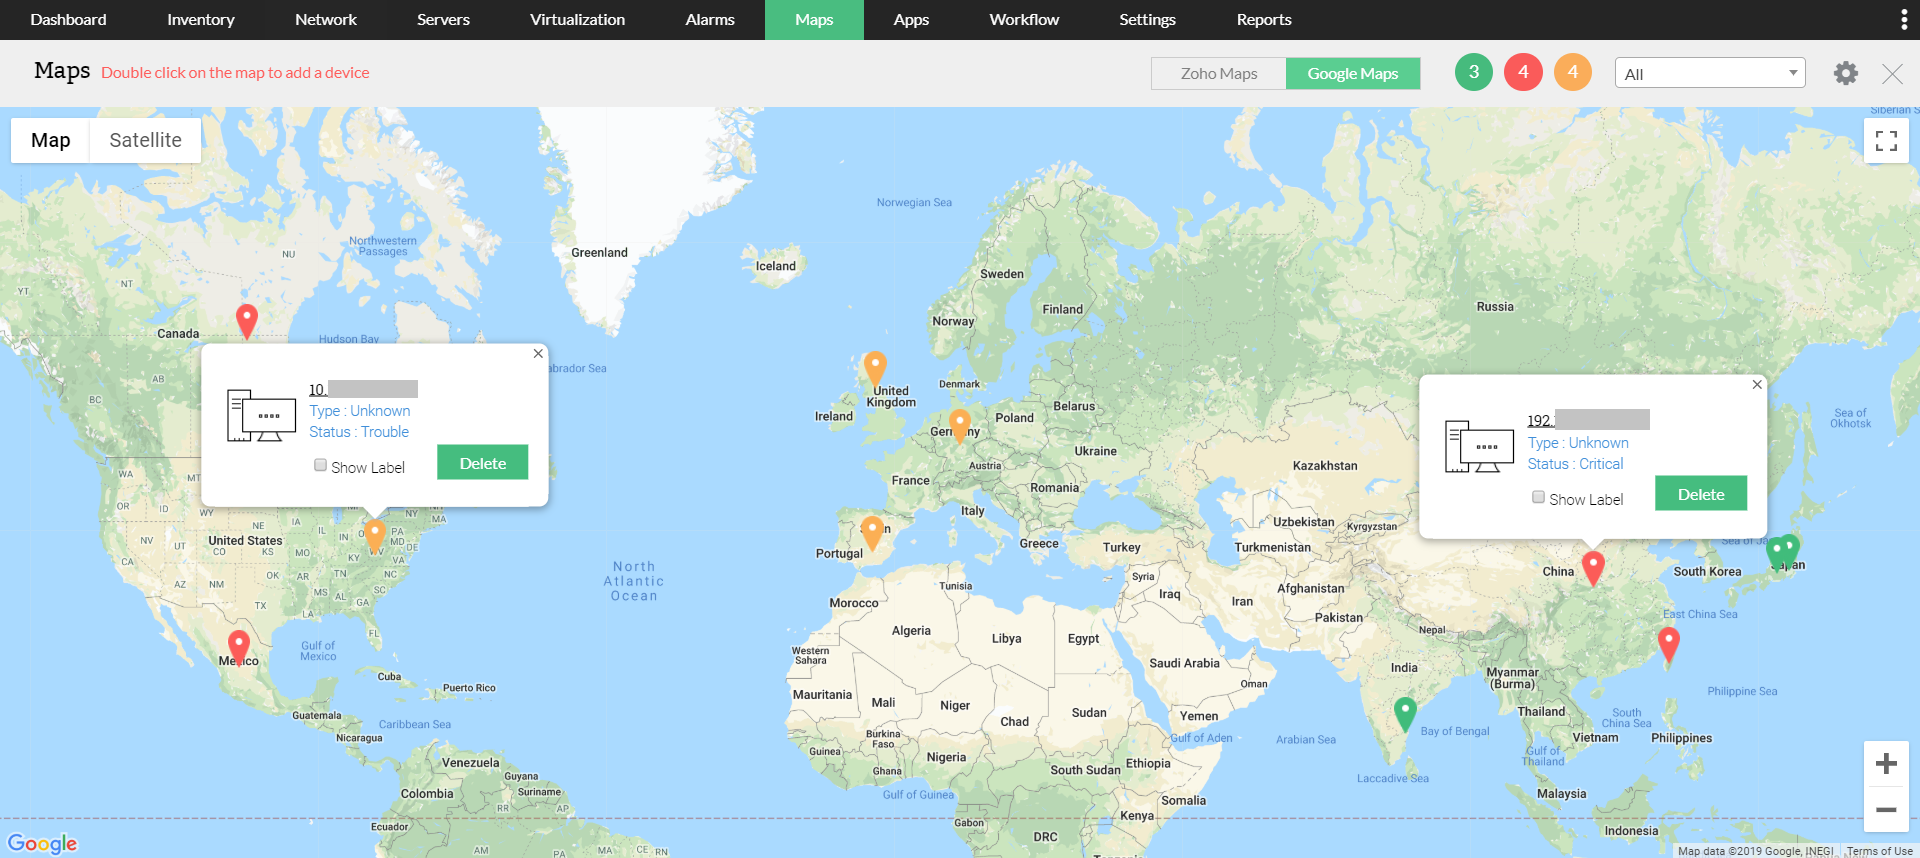1920x858 pixels.
Task: Select the red marker in Canada
Action: [x=247, y=321]
